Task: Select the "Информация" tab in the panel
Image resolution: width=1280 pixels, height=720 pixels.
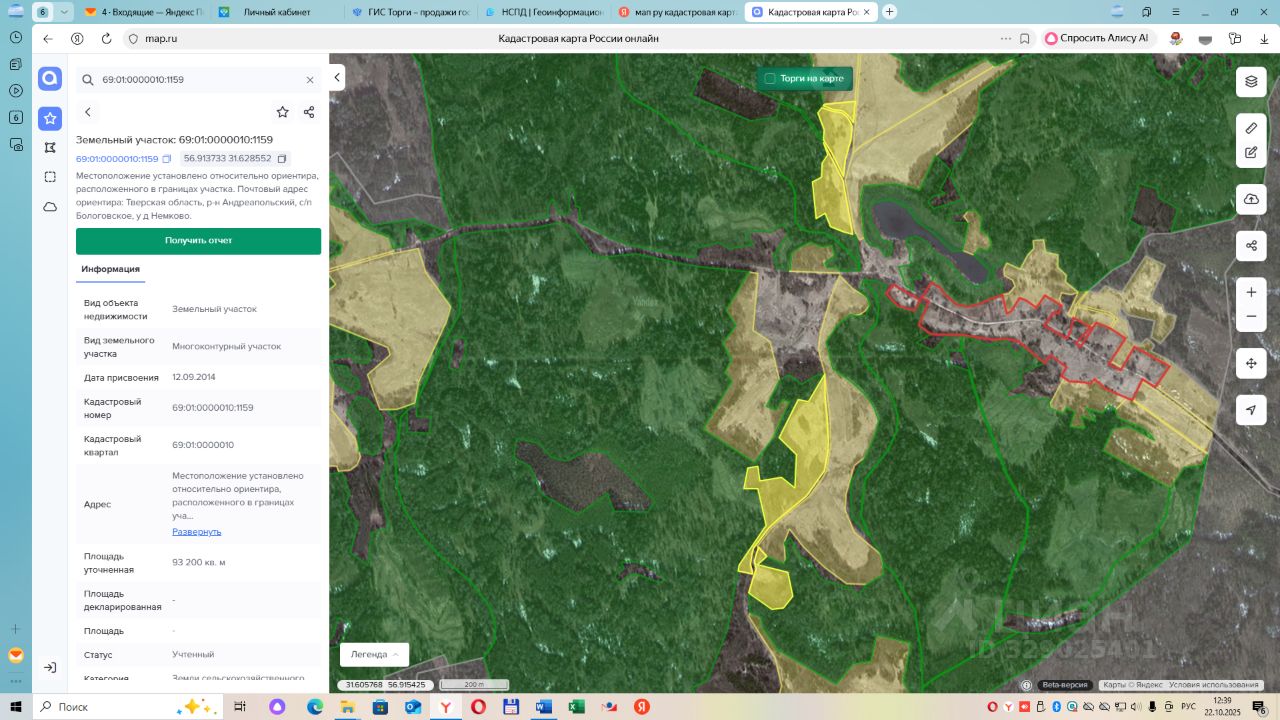Action: click(110, 269)
